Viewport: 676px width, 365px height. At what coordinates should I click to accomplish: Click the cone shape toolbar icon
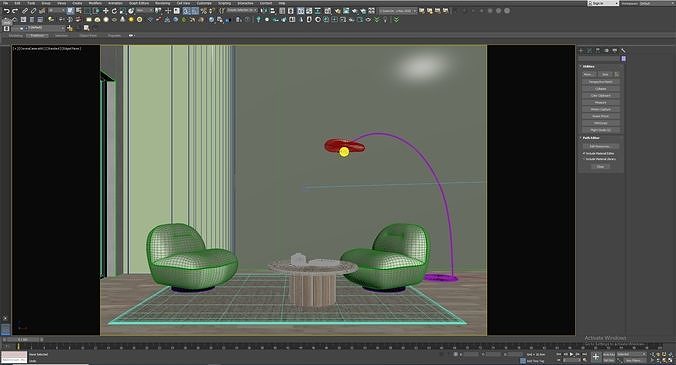(x=122, y=20)
